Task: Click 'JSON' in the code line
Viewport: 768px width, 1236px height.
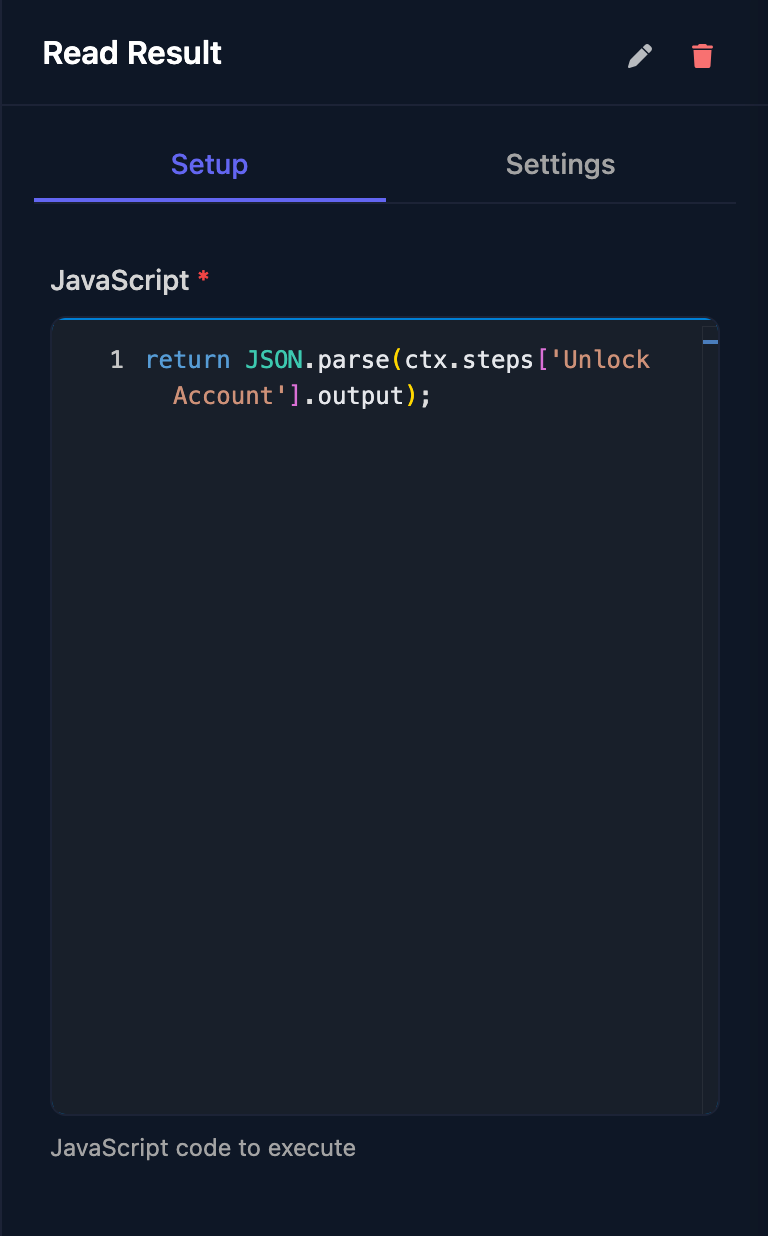Action: pyautogui.click(x=274, y=360)
